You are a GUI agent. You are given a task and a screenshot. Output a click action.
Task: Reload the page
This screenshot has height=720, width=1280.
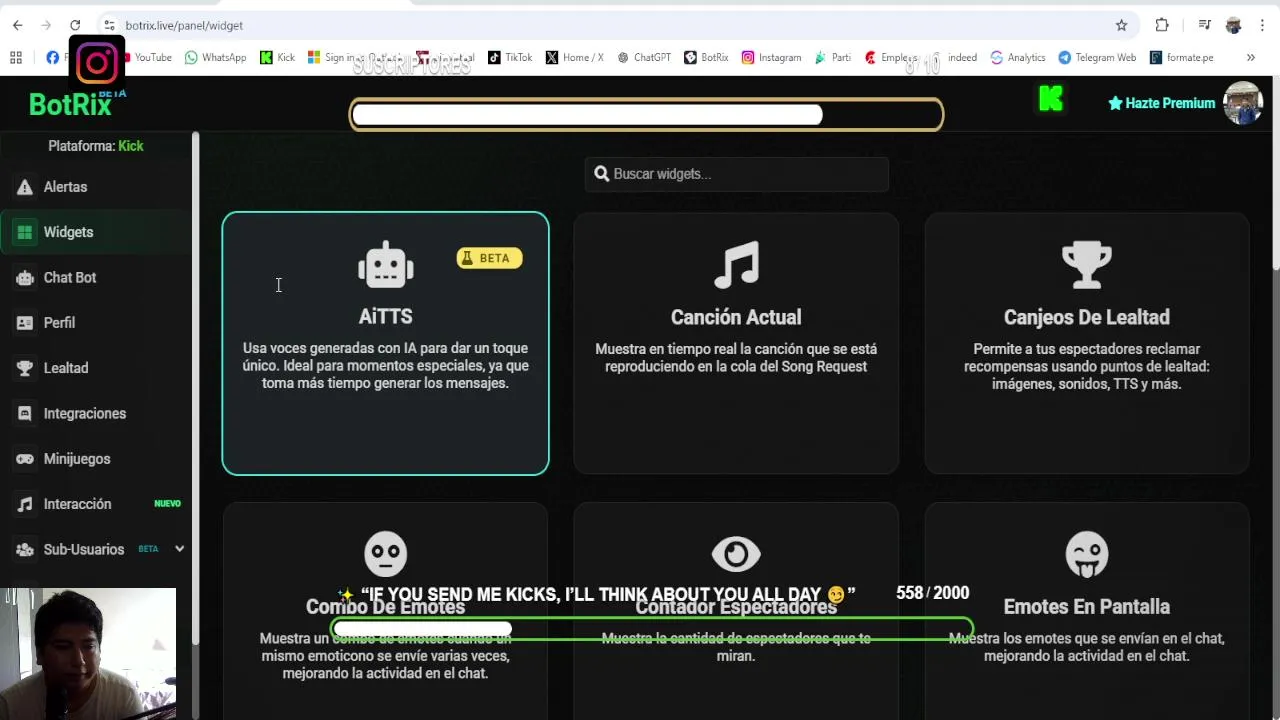(75, 25)
